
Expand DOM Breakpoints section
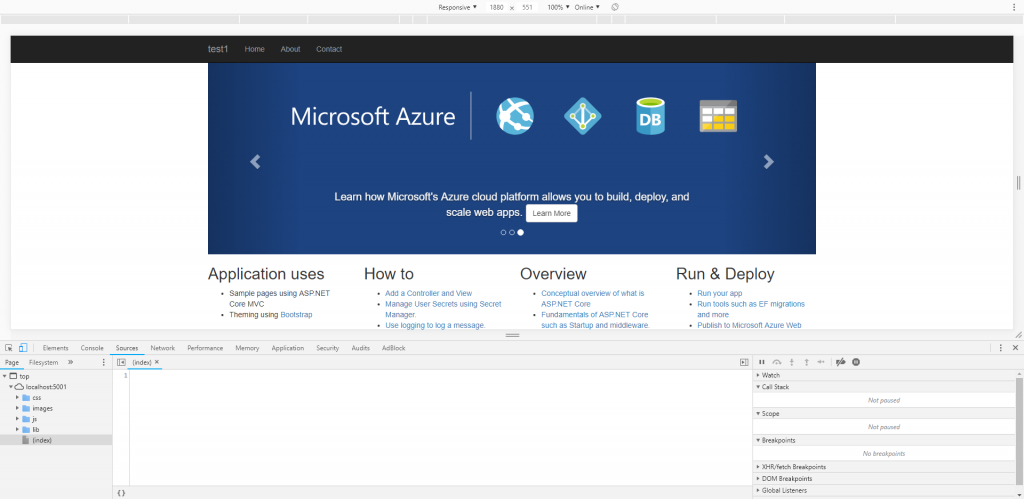coord(886,479)
